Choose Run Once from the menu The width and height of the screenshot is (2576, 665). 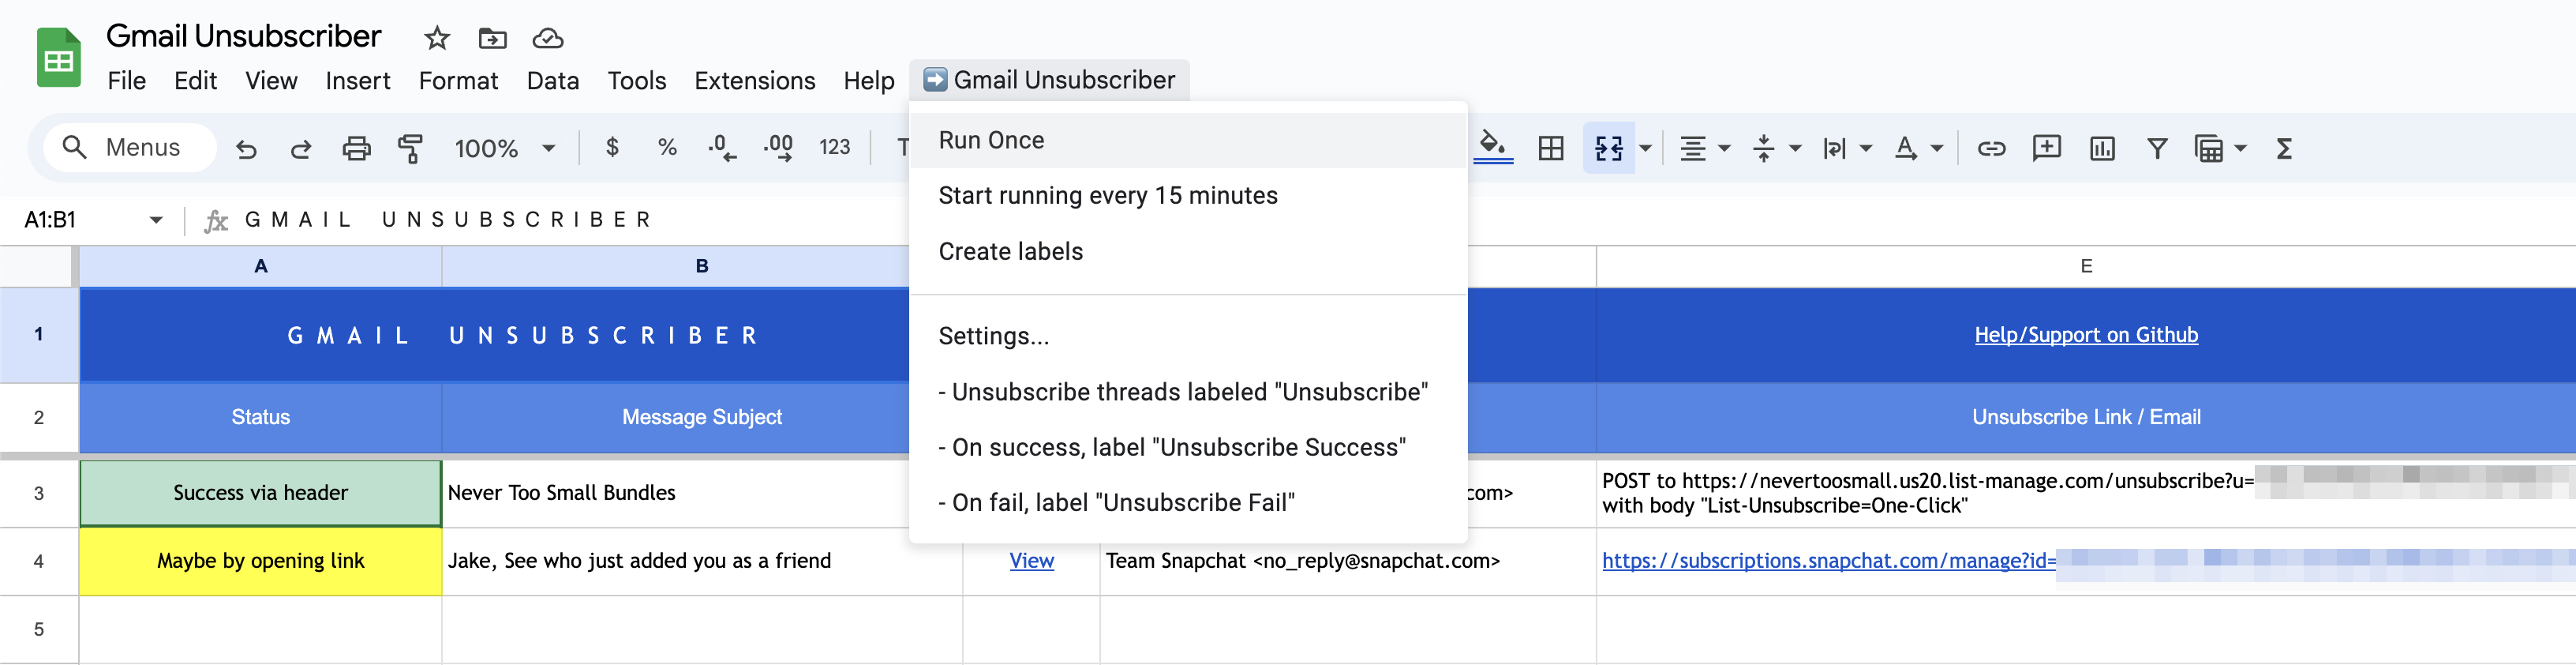pos(1188,140)
